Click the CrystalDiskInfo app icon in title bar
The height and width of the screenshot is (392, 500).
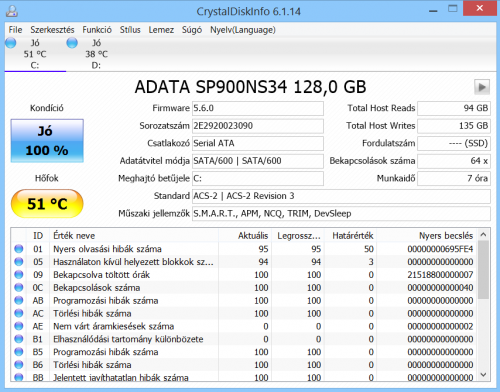(12, 11)
